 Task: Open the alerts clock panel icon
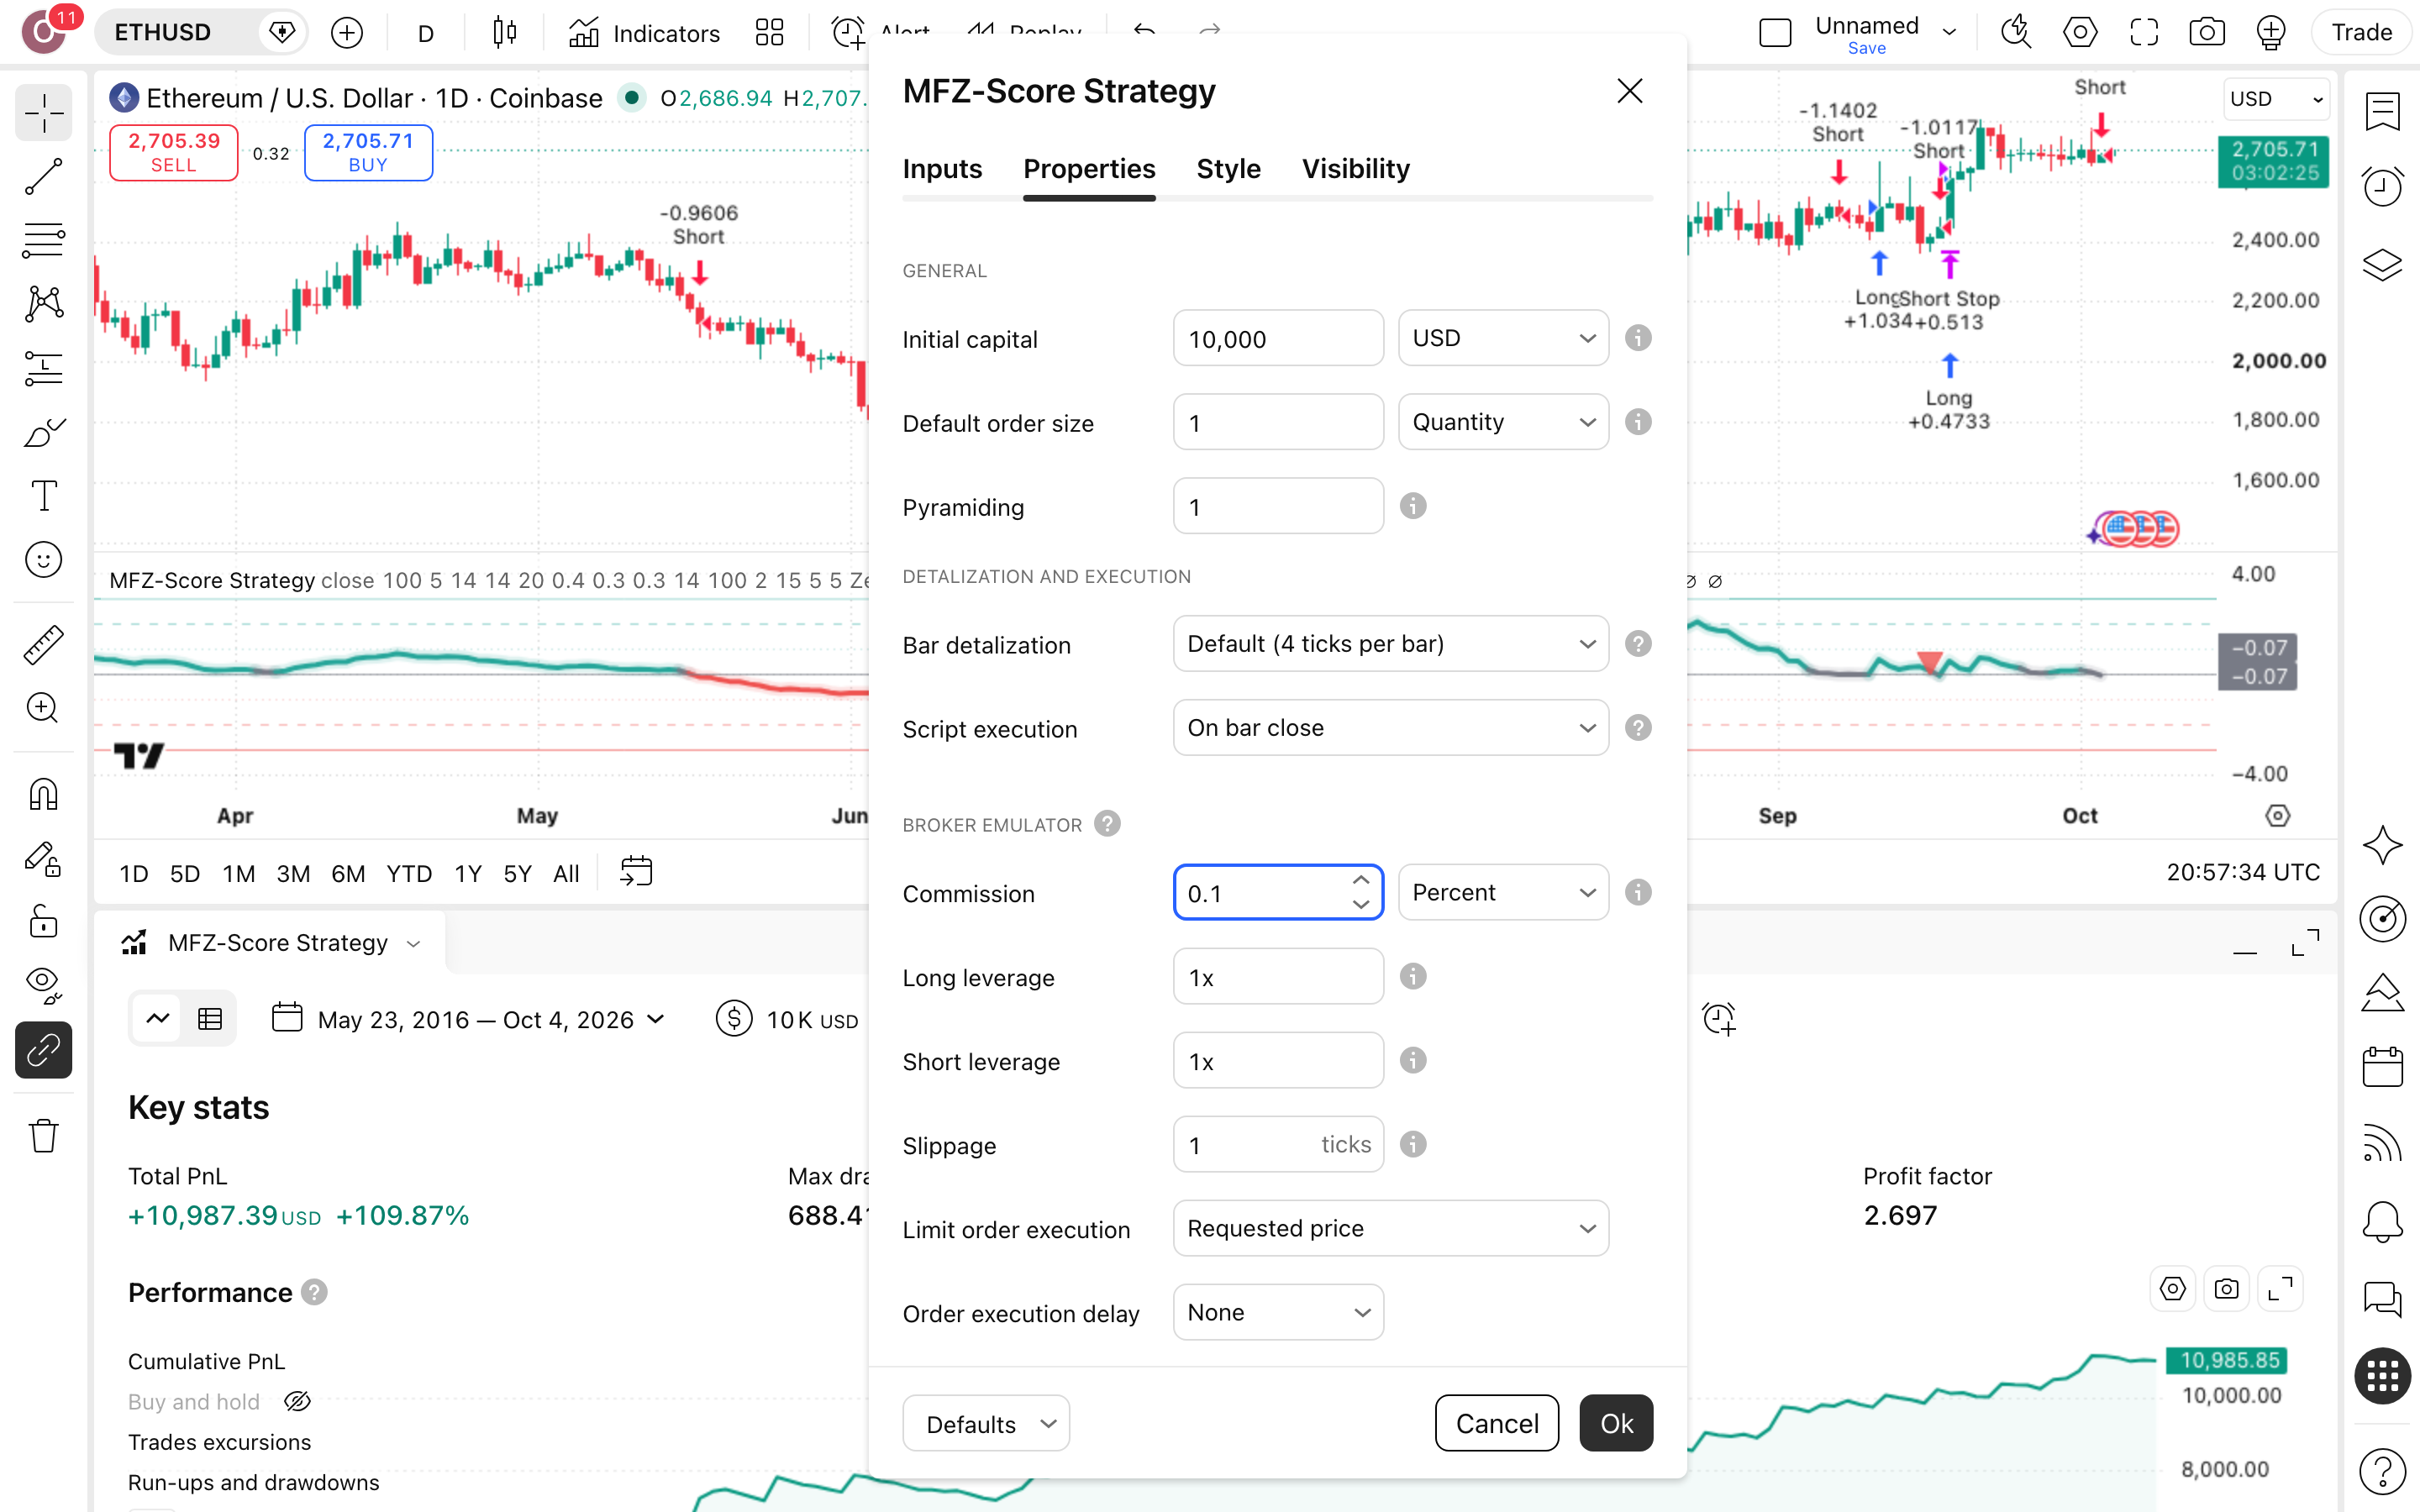(x=2383, y=186)
